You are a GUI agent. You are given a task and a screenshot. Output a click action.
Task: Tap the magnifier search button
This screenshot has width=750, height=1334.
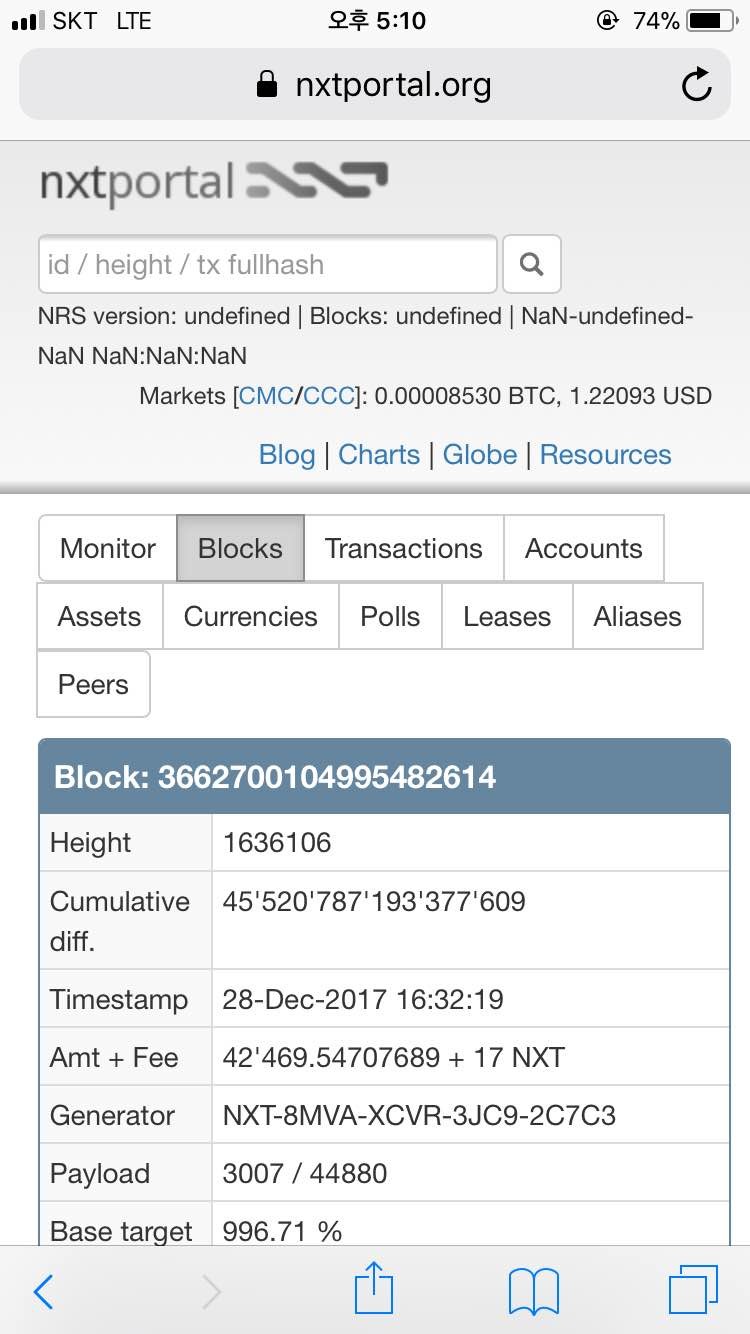531,264
